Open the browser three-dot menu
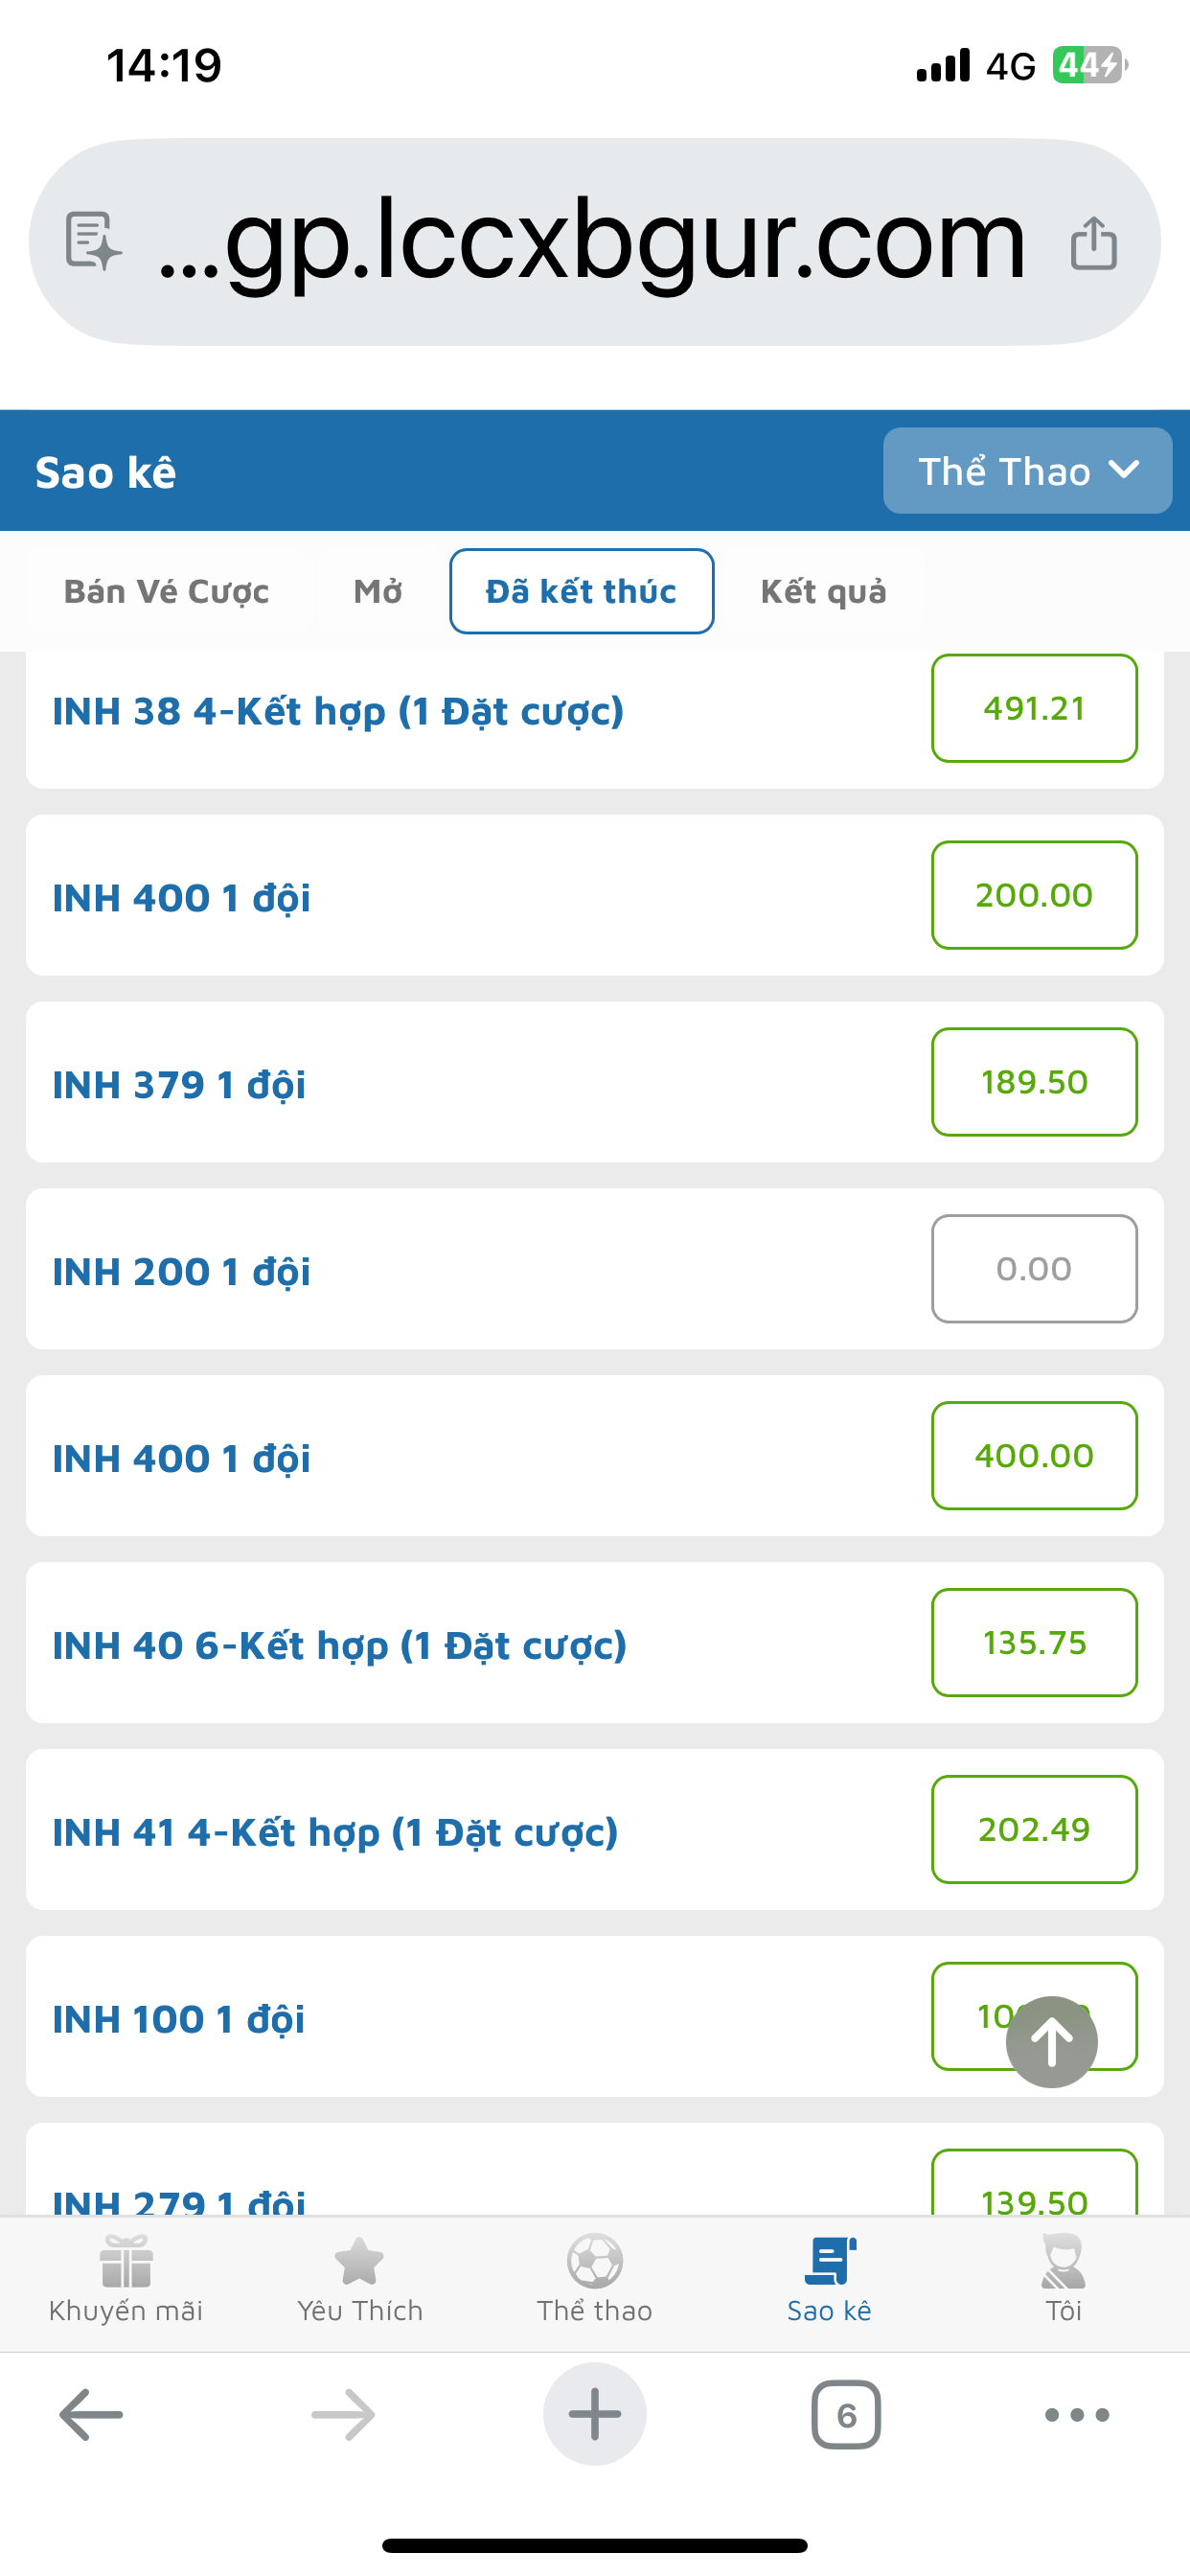The height and width of the screenshot is (2576, 1190). tap(1077, 2414)
